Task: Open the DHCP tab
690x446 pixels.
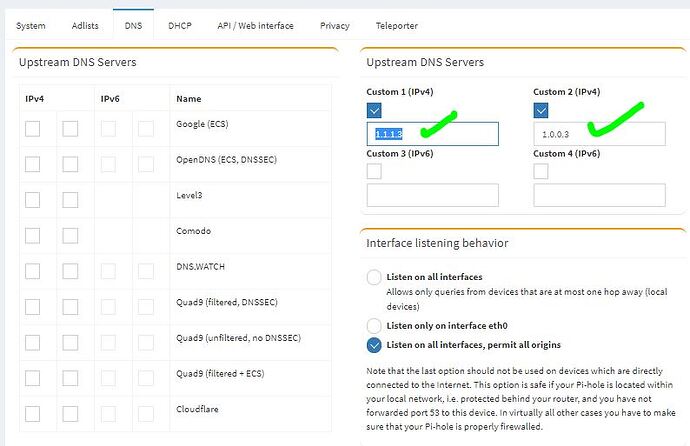Action: [180, 26]
